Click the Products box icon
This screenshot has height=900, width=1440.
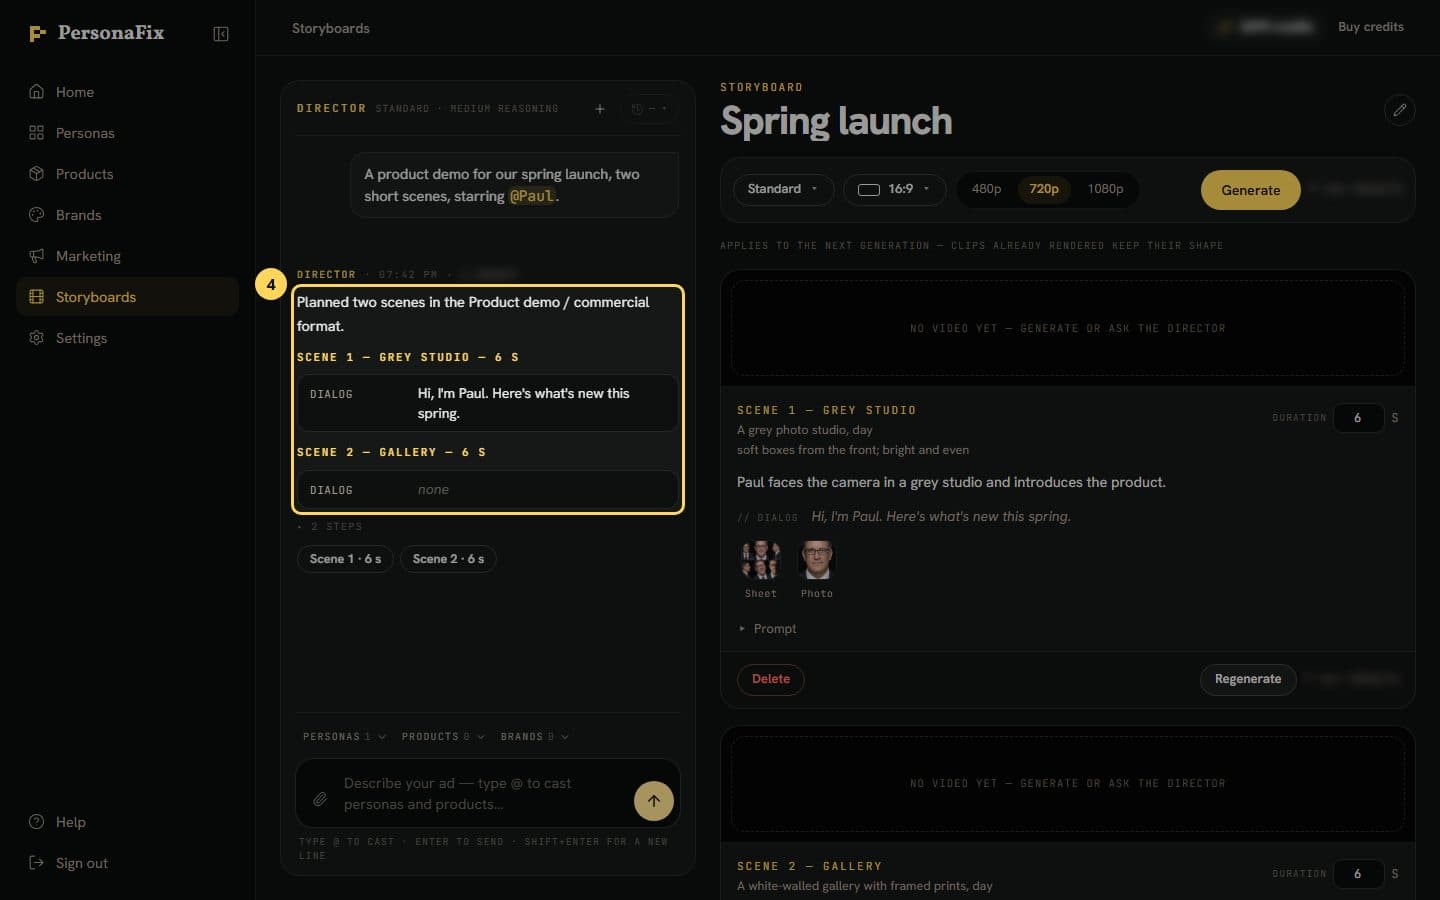pos(37,174)
